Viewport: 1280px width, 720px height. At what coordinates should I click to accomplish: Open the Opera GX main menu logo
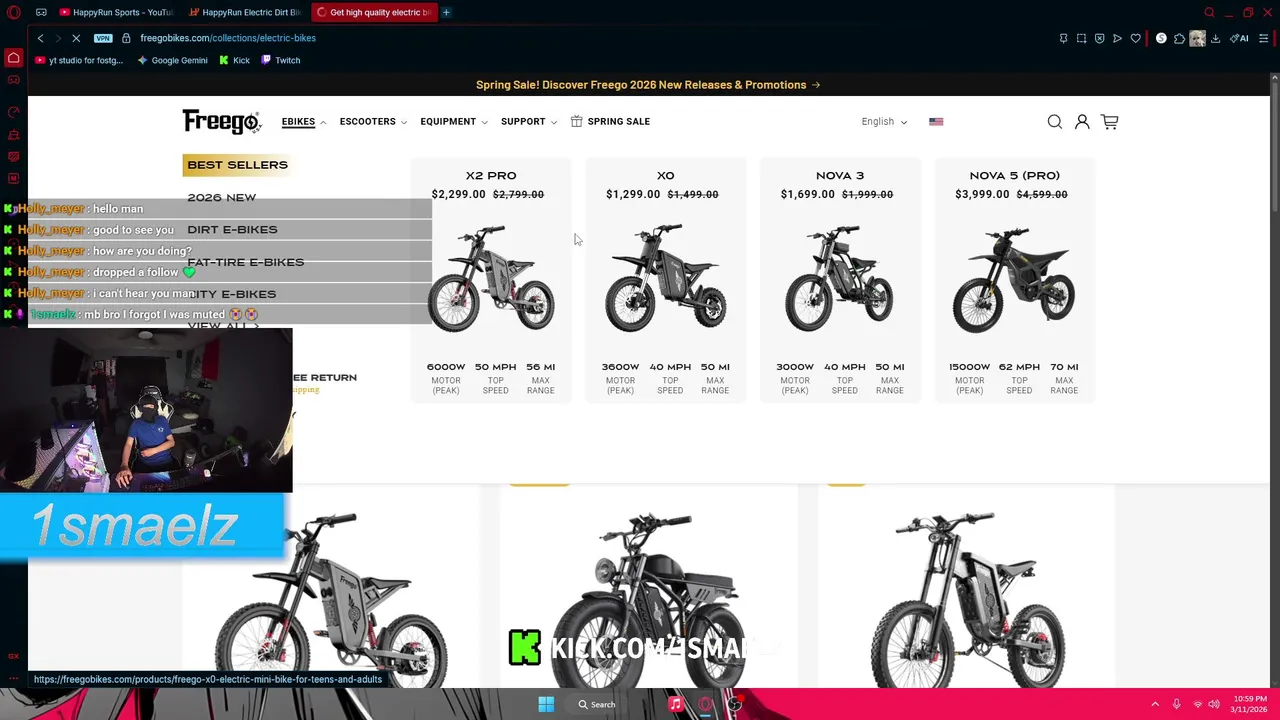coord(13,12)
